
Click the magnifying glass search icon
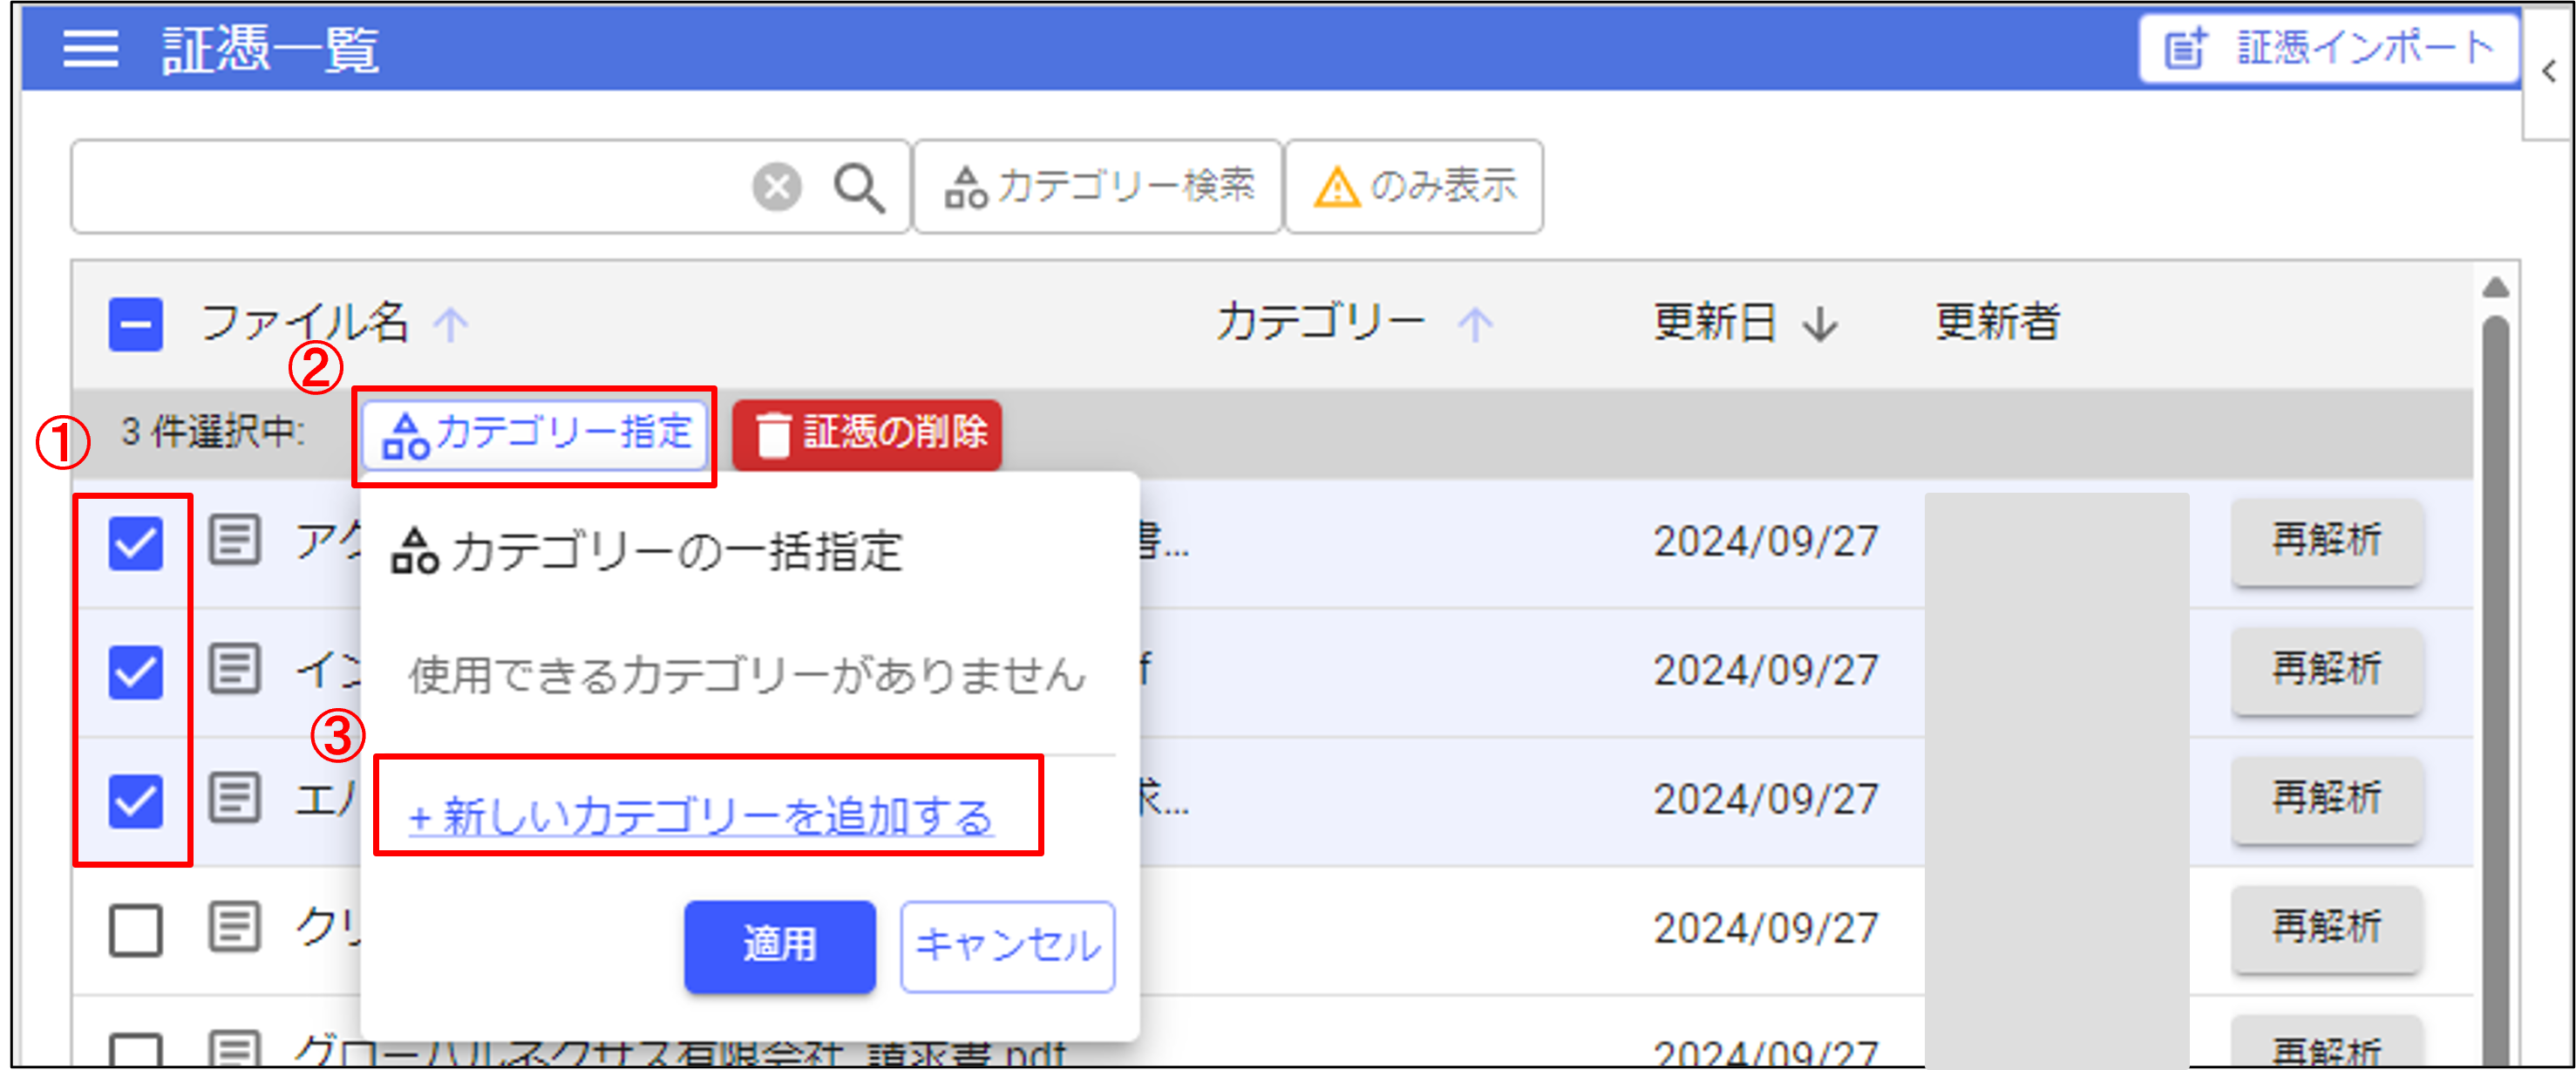click(859, 187)
